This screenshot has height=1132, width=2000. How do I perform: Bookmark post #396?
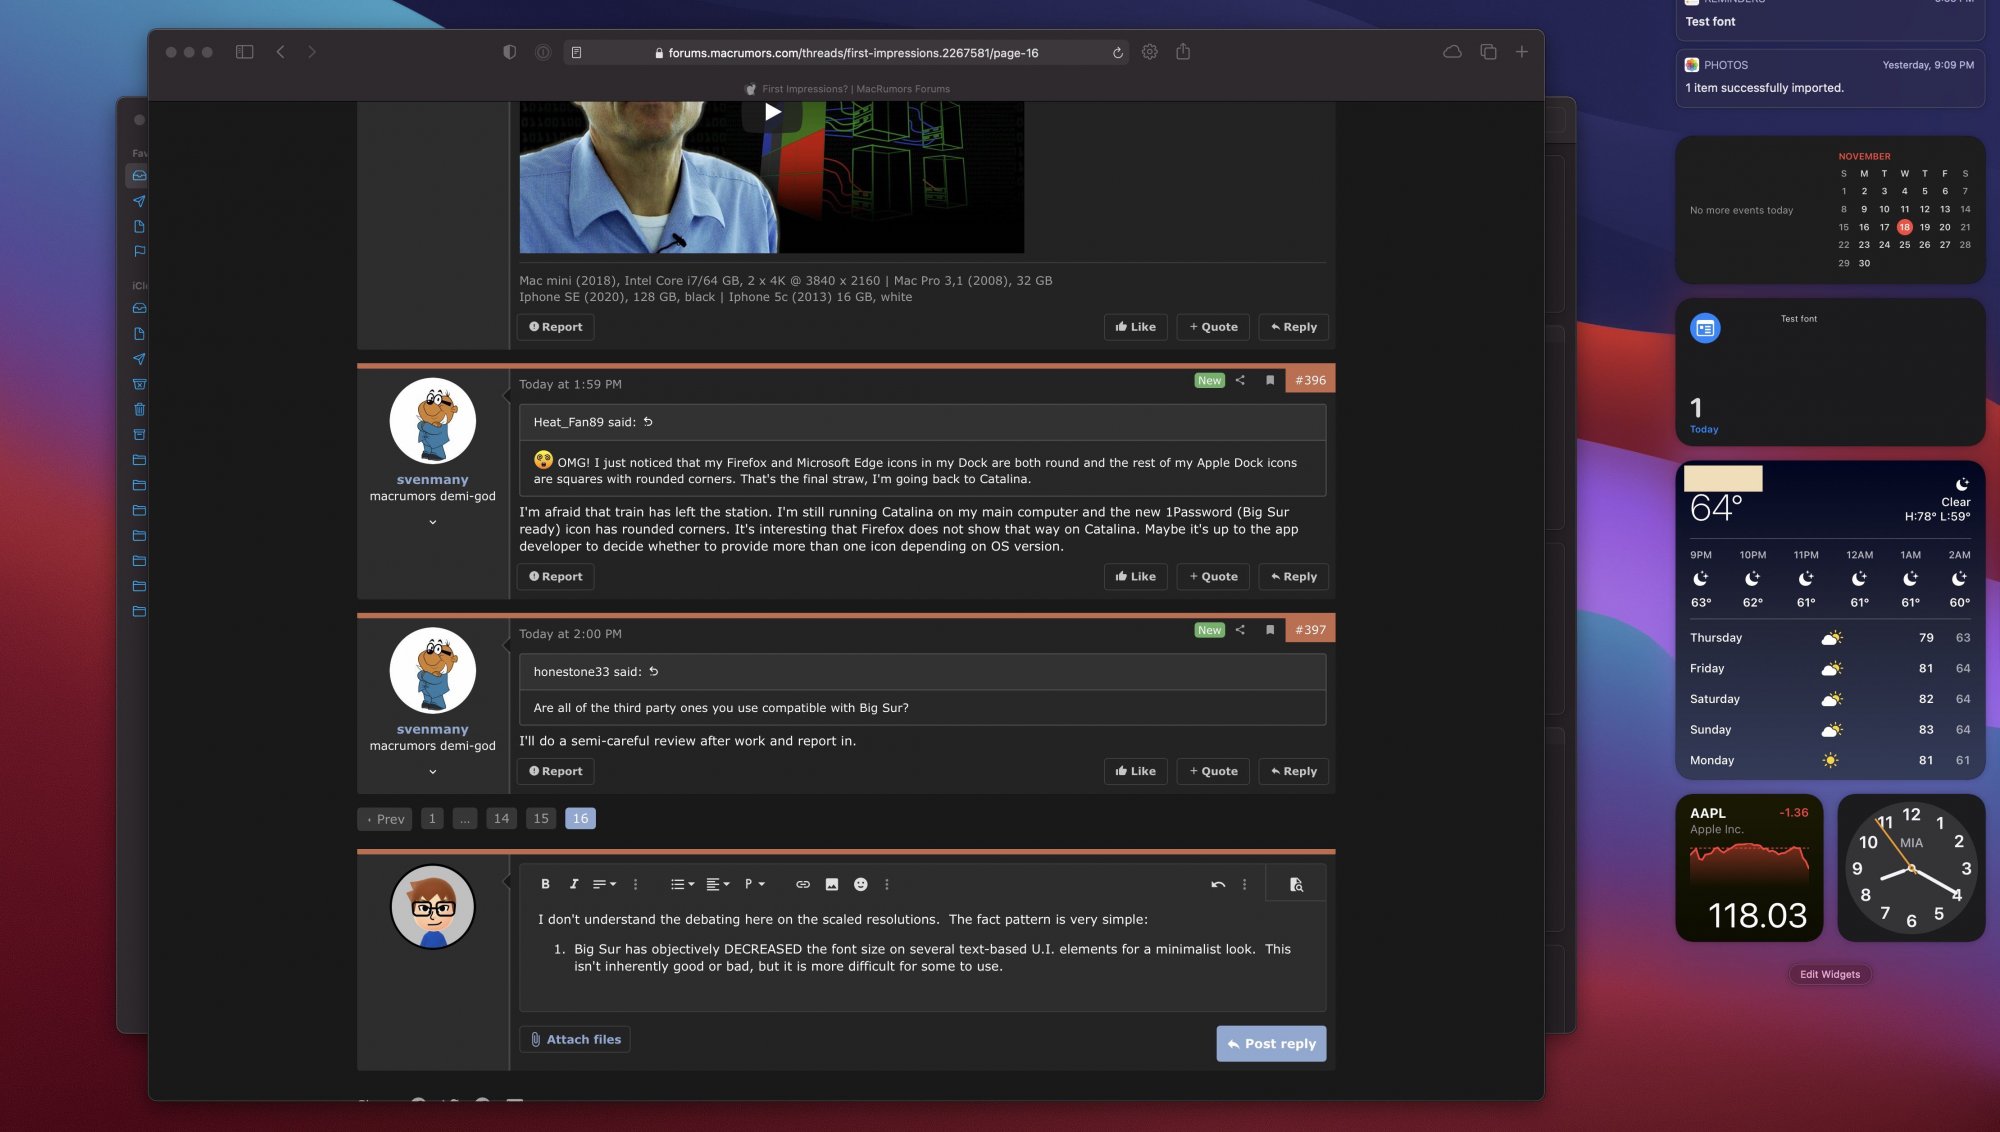(x=1270, y=380)
